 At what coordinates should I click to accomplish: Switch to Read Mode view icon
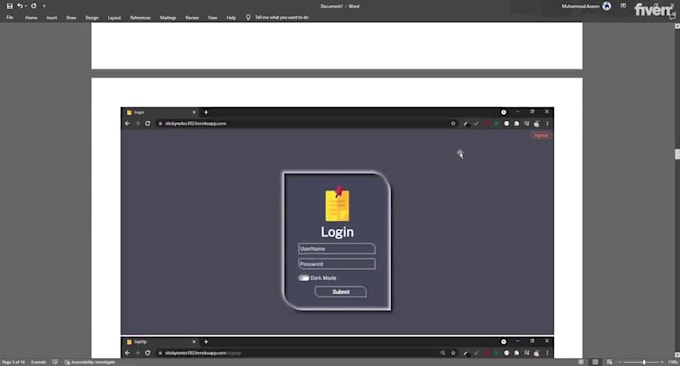581,362
